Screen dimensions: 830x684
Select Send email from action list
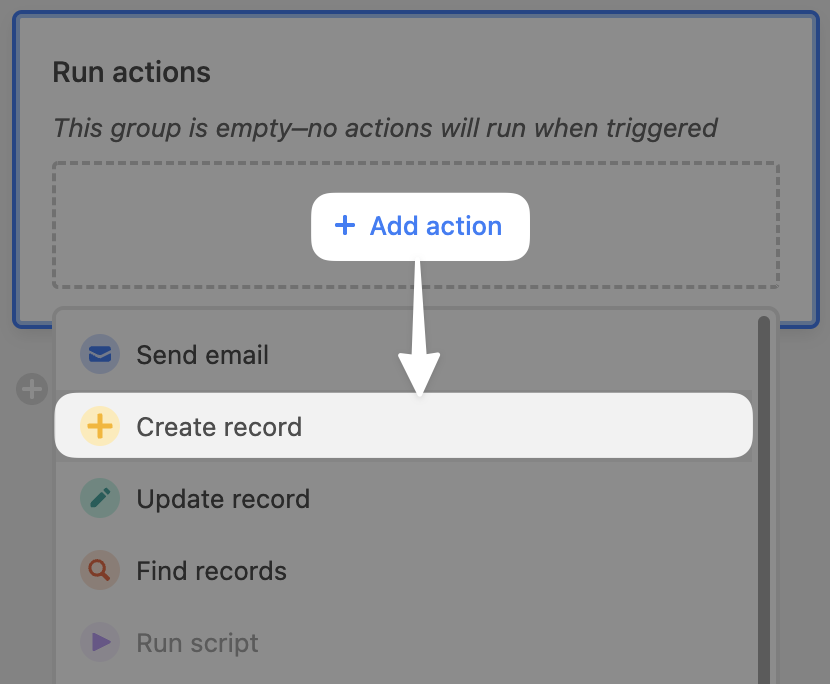(404, 354)
